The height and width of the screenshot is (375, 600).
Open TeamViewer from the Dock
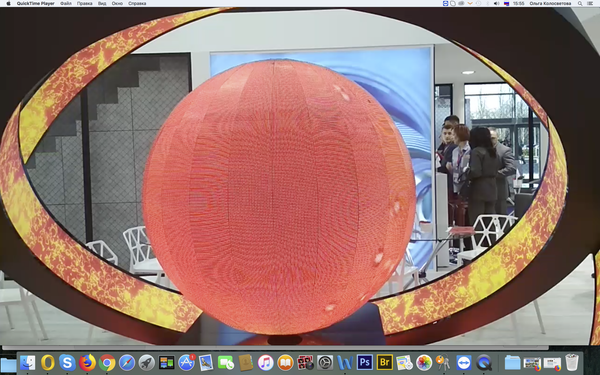click(x=464, y=362)
